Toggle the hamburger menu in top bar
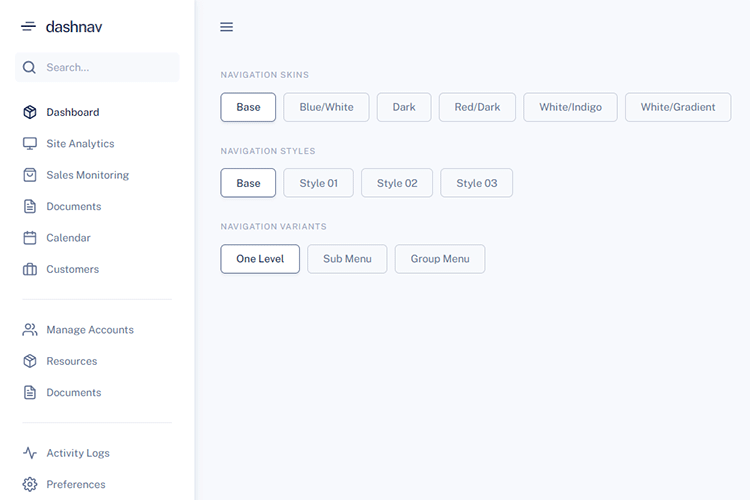This screenshot has height=500, width=750. tap(226, 27)
